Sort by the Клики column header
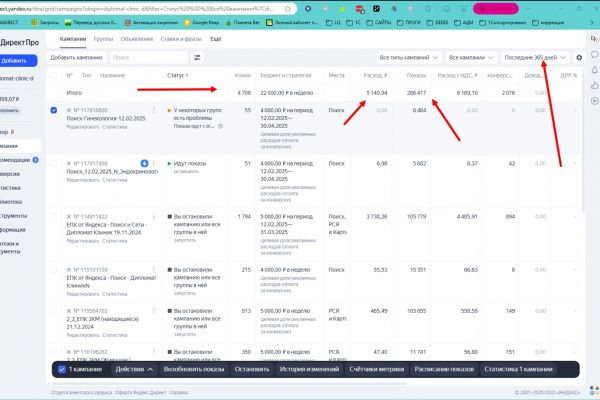600x400 pixels. pos(243,75)
